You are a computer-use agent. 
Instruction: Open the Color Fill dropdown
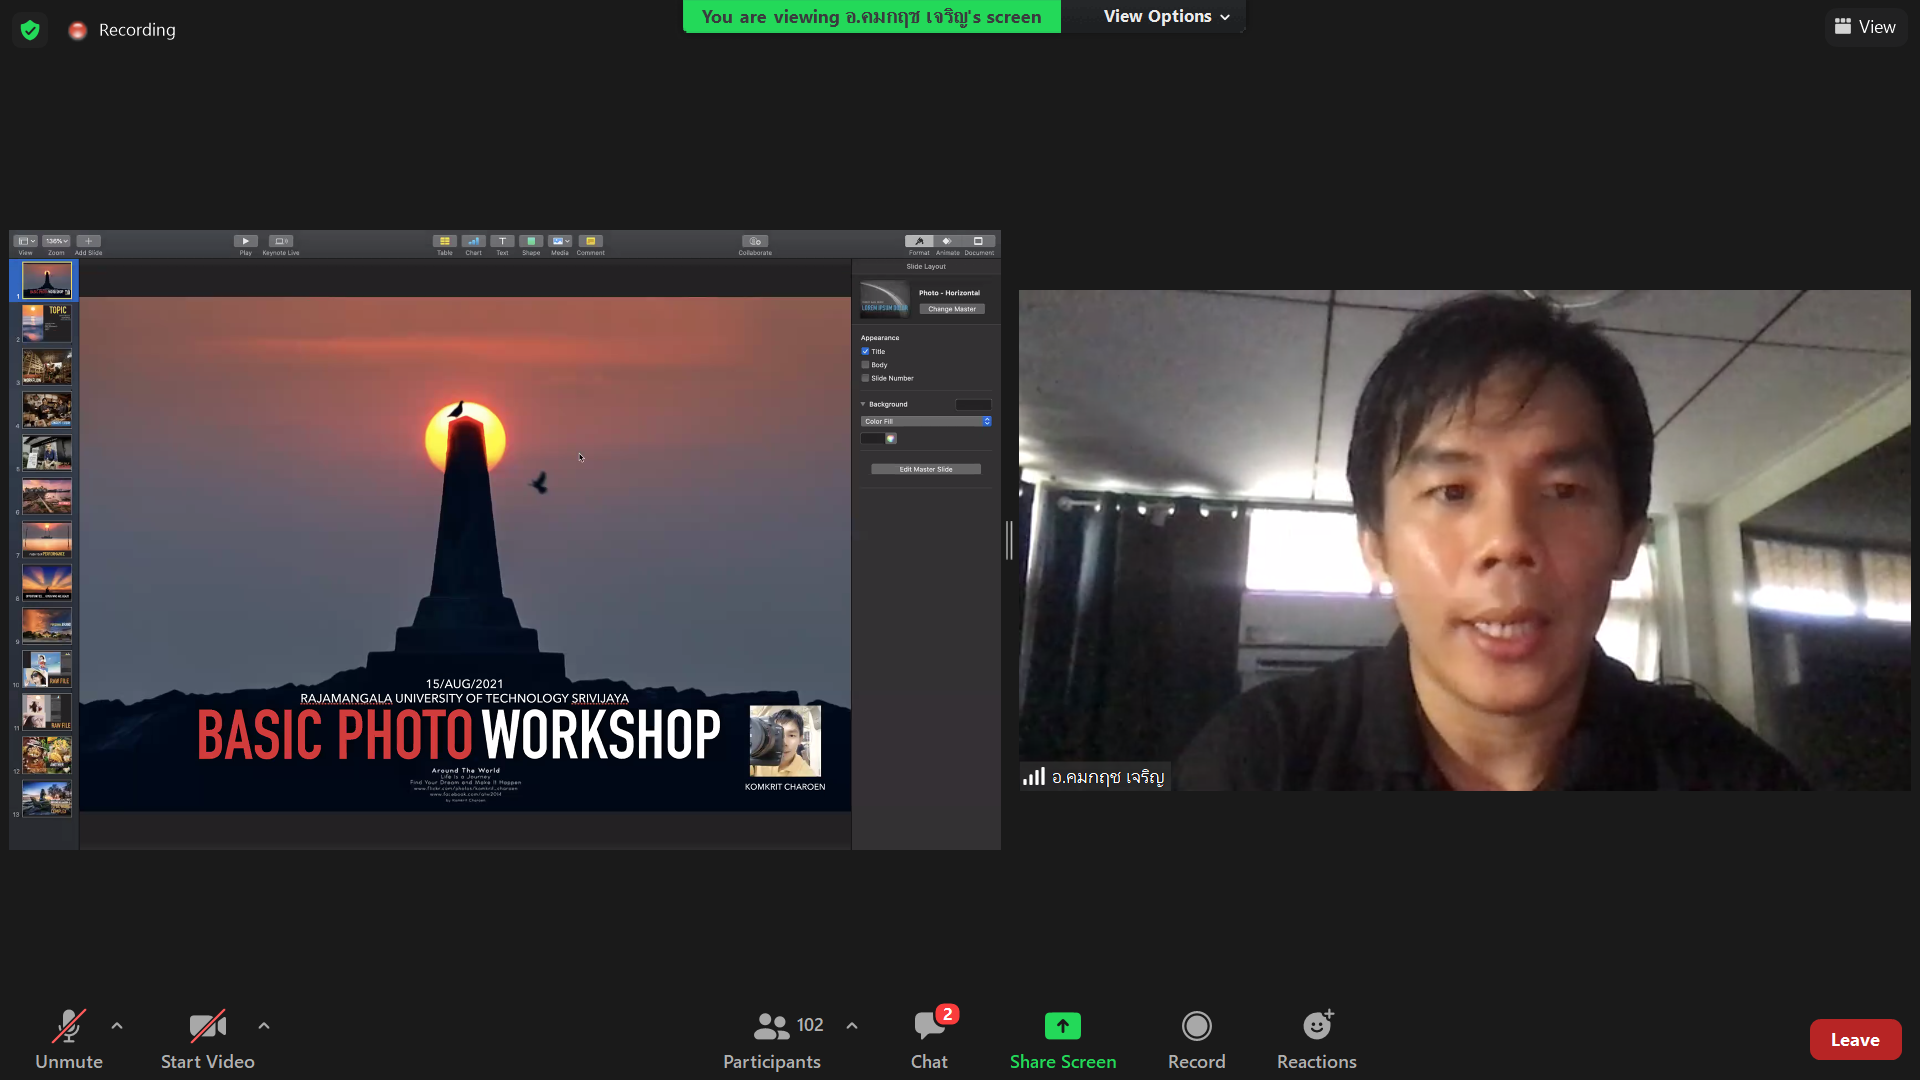pyautogui.click(x=926, y=421)
